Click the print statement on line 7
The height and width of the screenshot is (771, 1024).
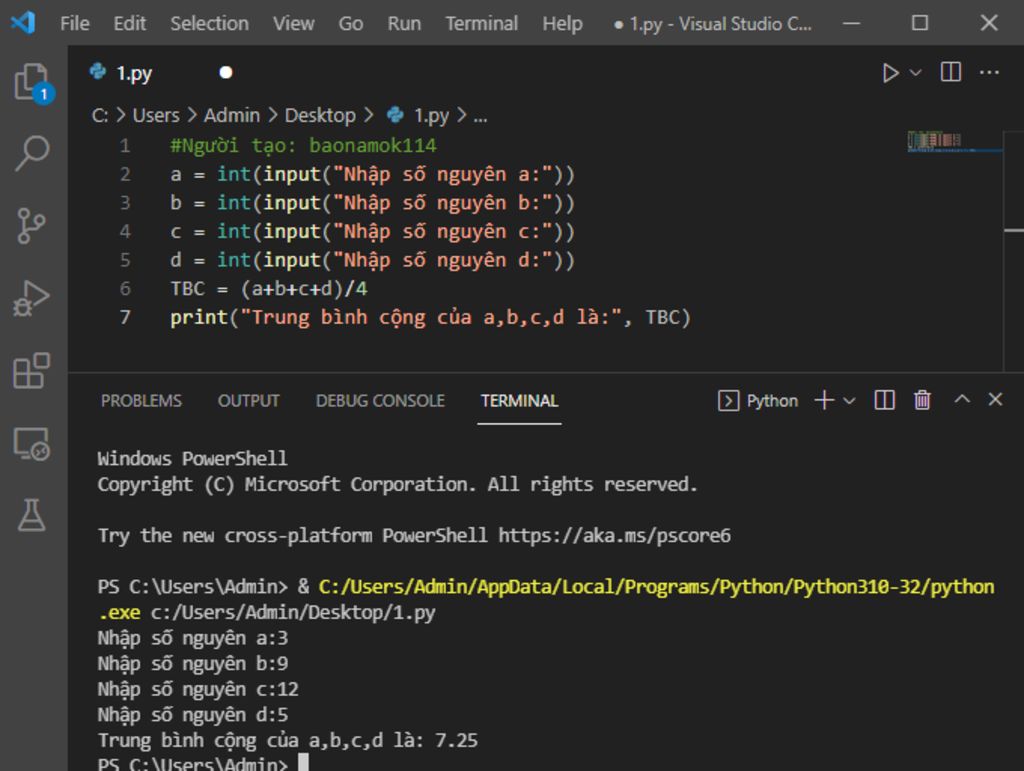(x=430, y=317)
